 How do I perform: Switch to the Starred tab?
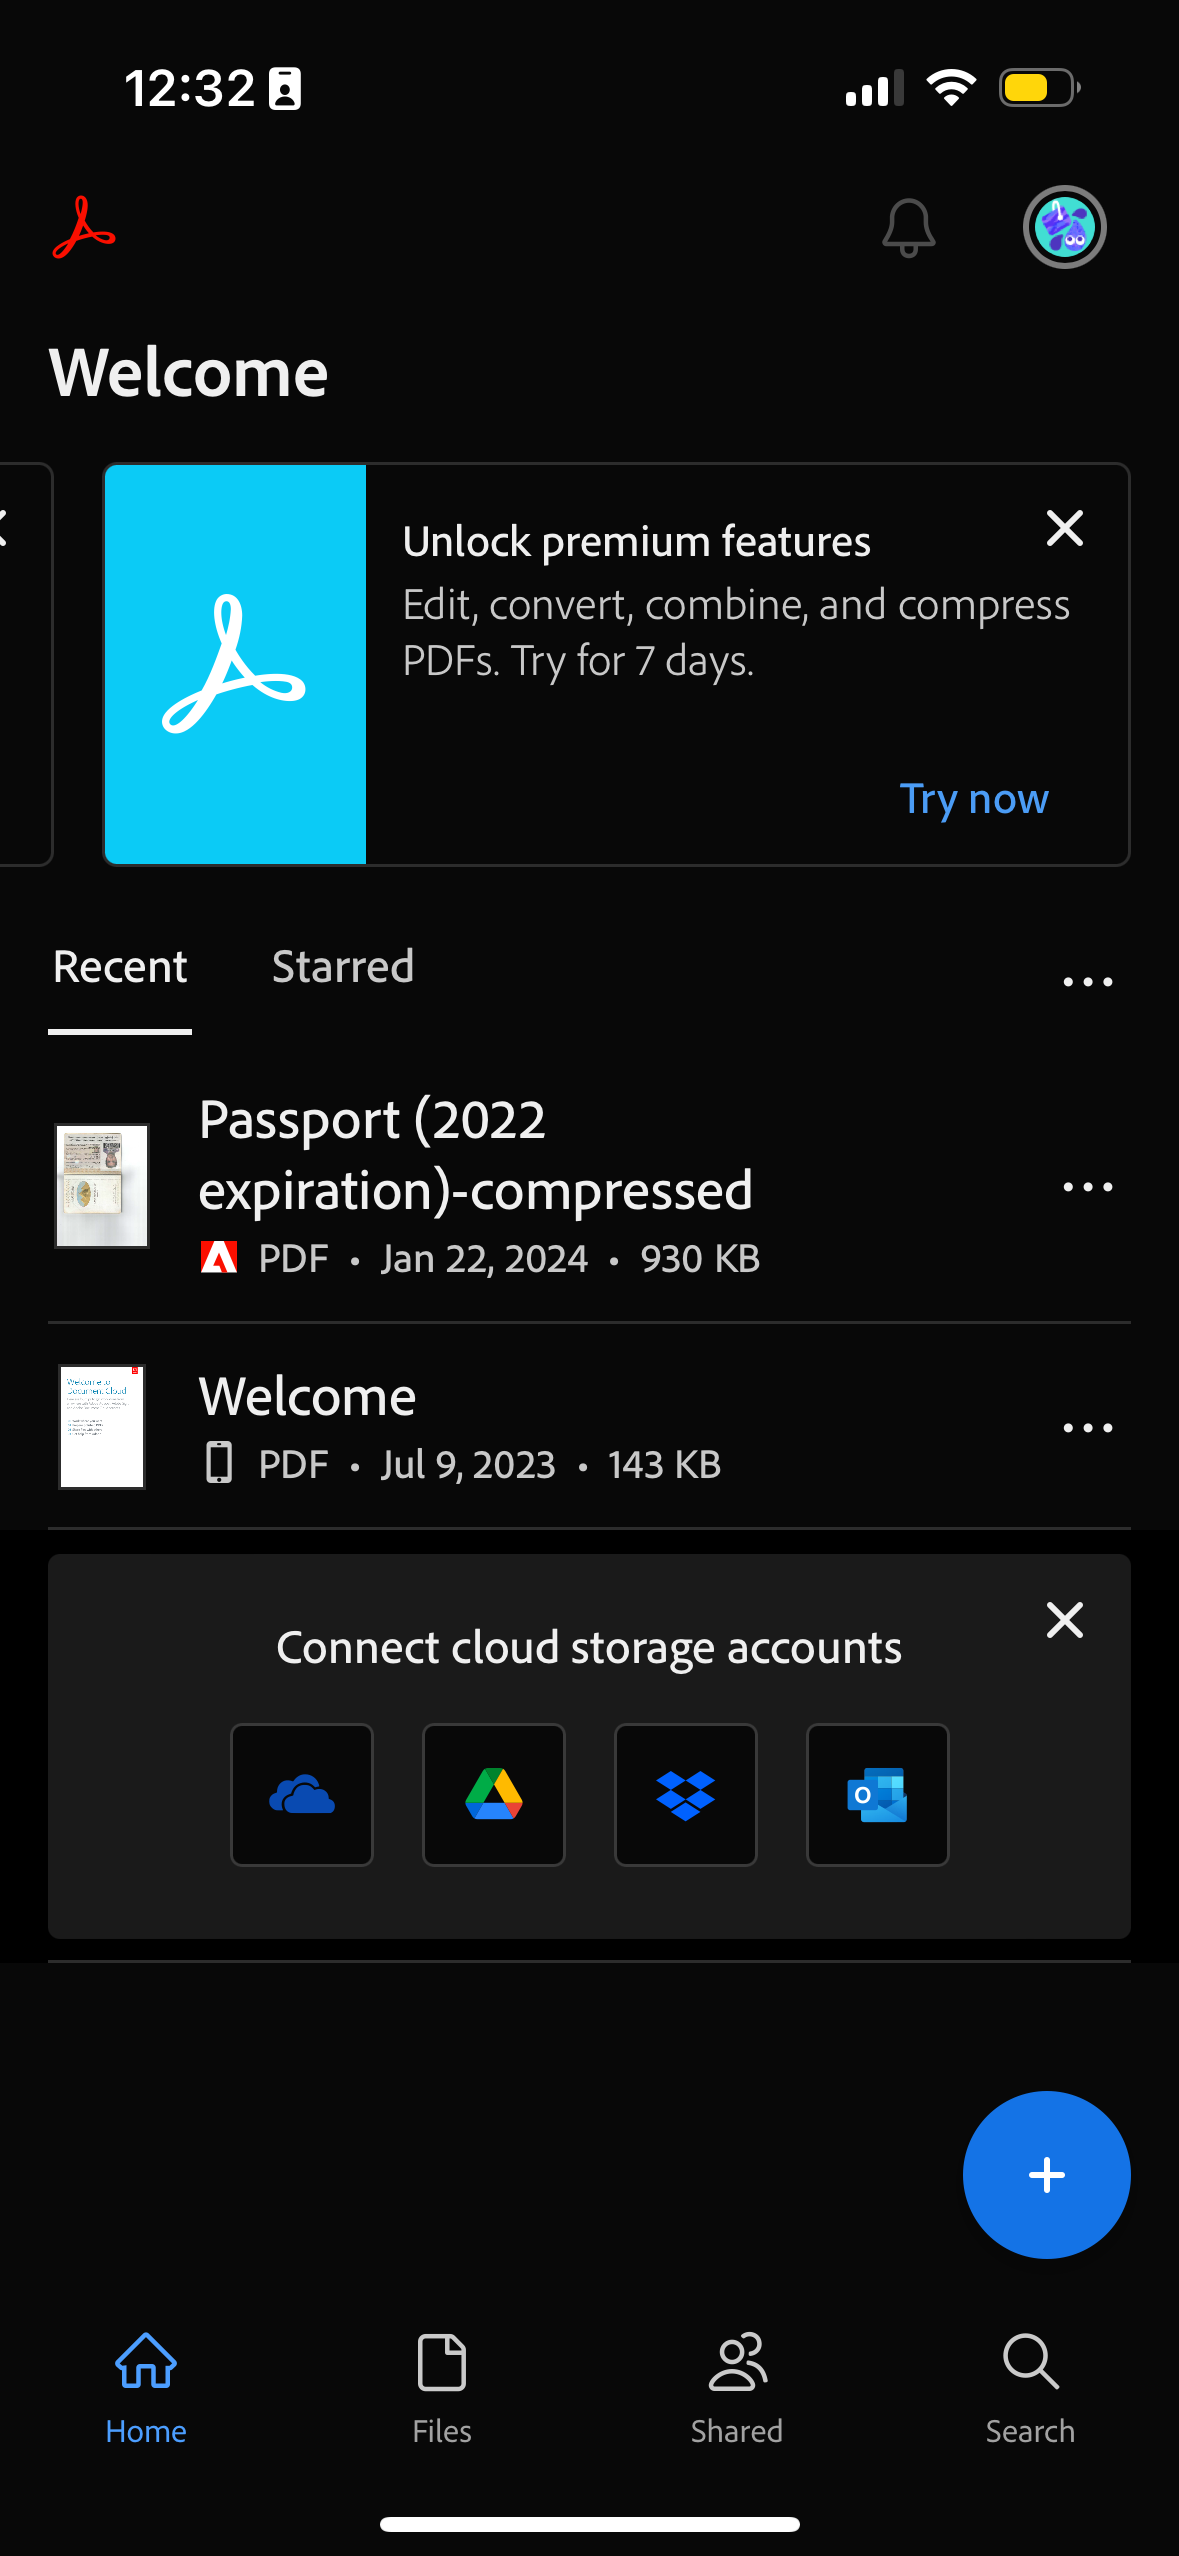click(343, 967)
